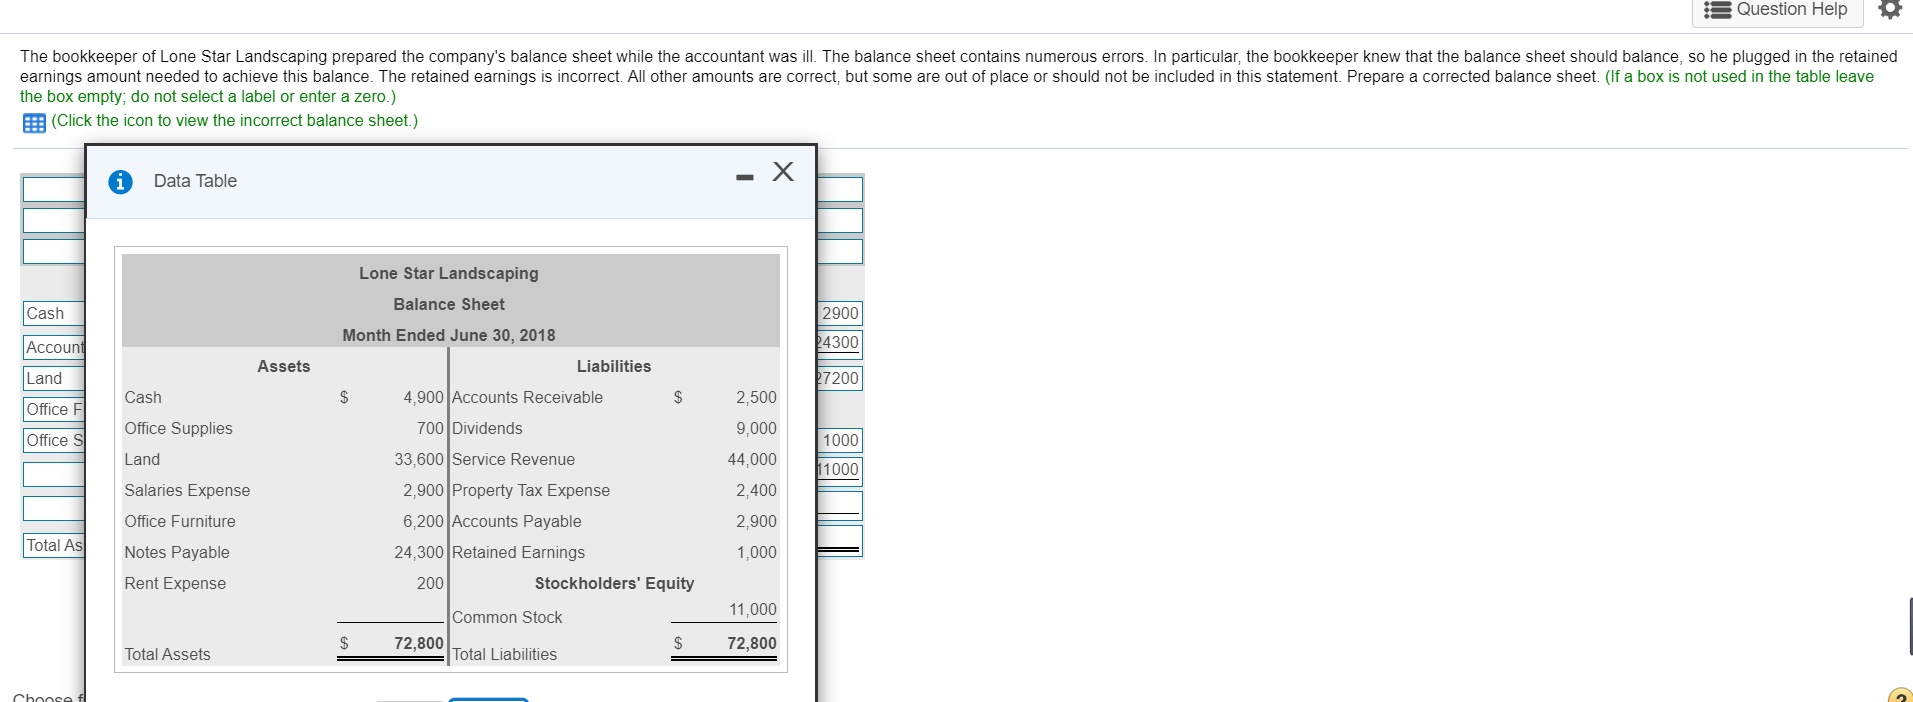
Task: Click the Assets heading in data table
Action: [284, 366]
